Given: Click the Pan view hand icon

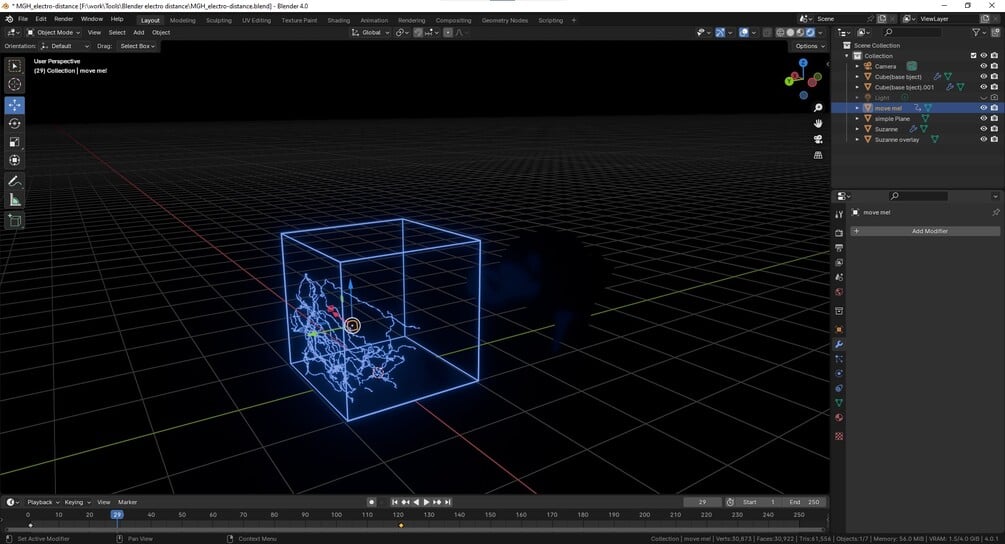Looking at the screenshot, I should click(818, 124).
